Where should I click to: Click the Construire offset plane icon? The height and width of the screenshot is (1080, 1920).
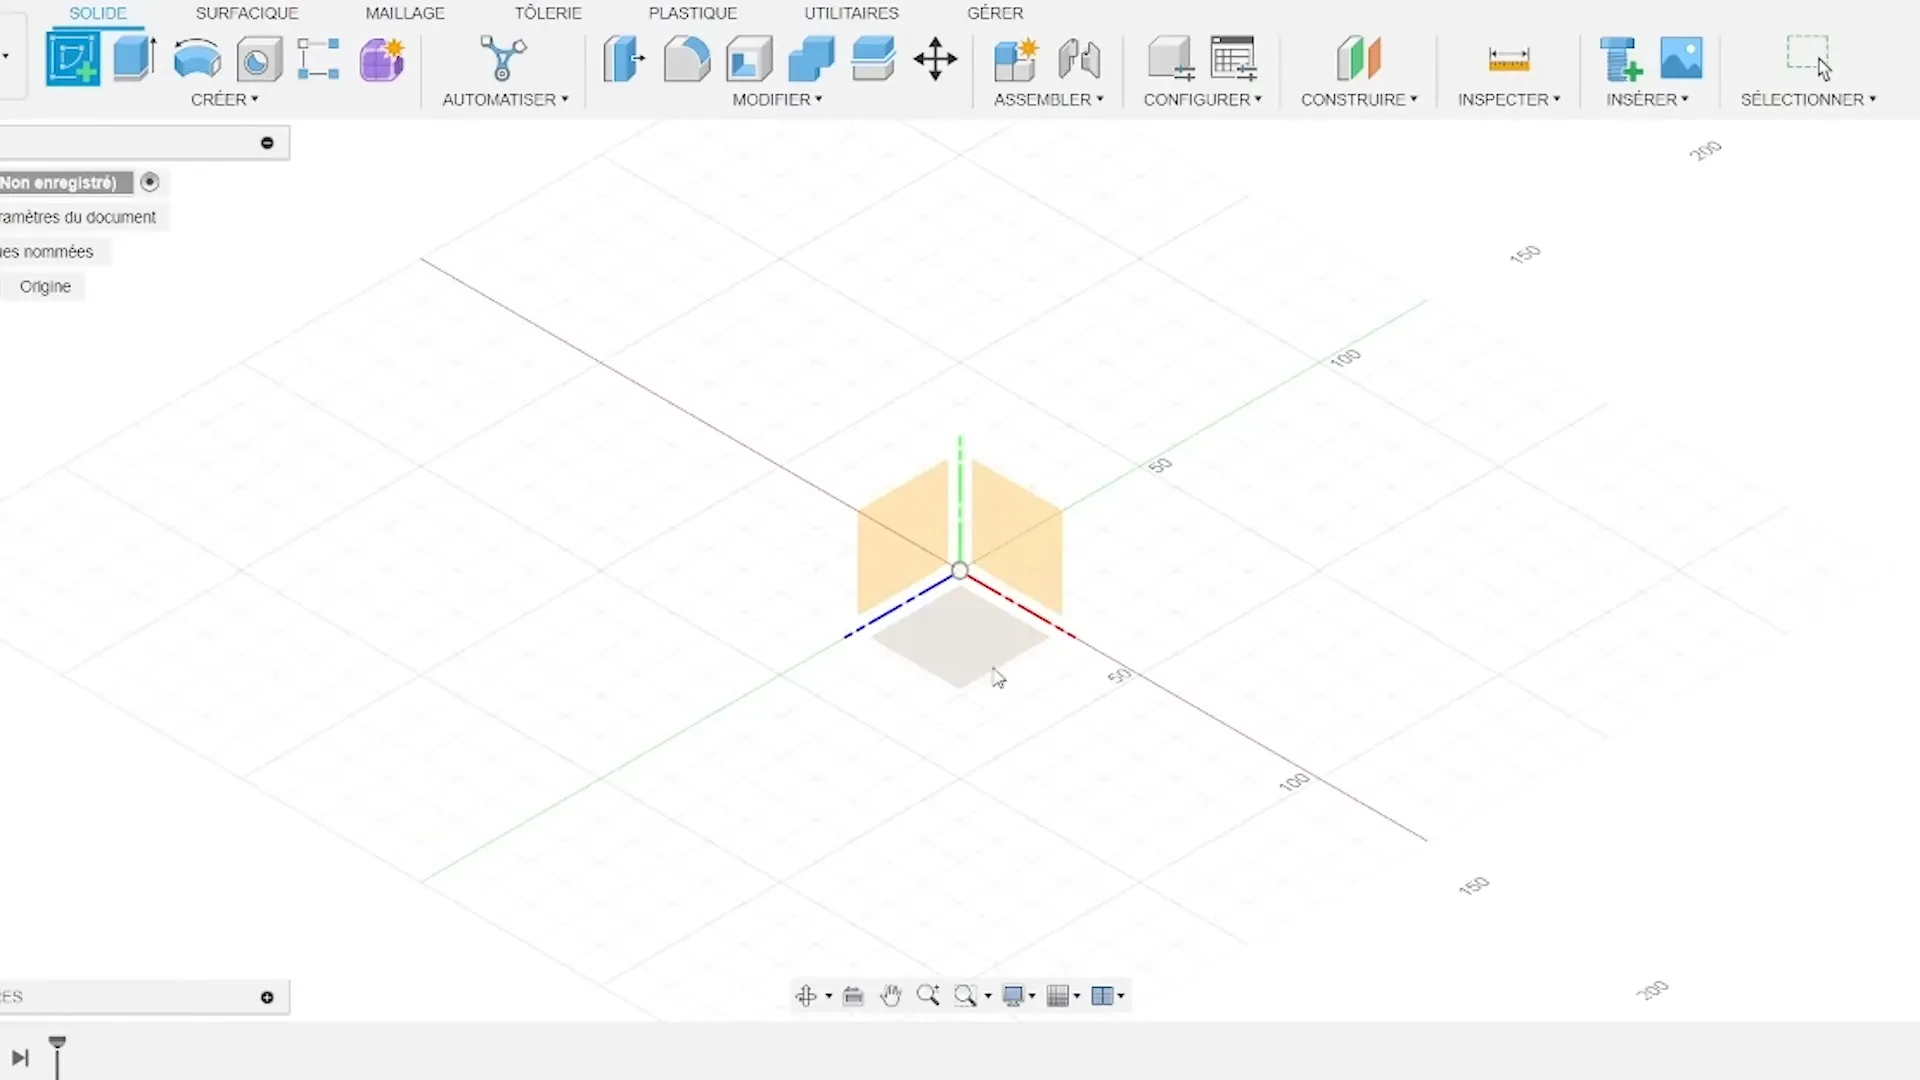[1359, 59]
